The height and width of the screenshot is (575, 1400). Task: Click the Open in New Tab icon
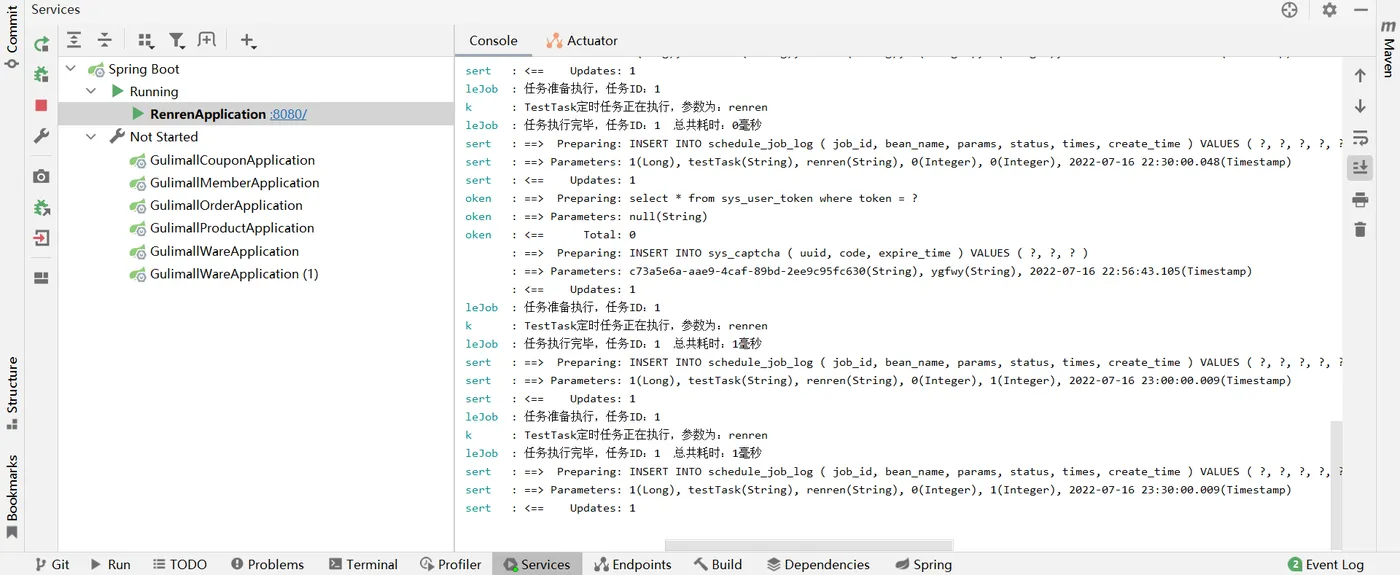207,40
